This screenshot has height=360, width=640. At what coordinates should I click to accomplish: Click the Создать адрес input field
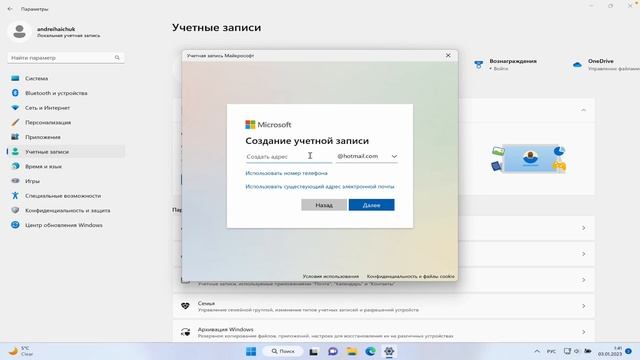point(289,156)
